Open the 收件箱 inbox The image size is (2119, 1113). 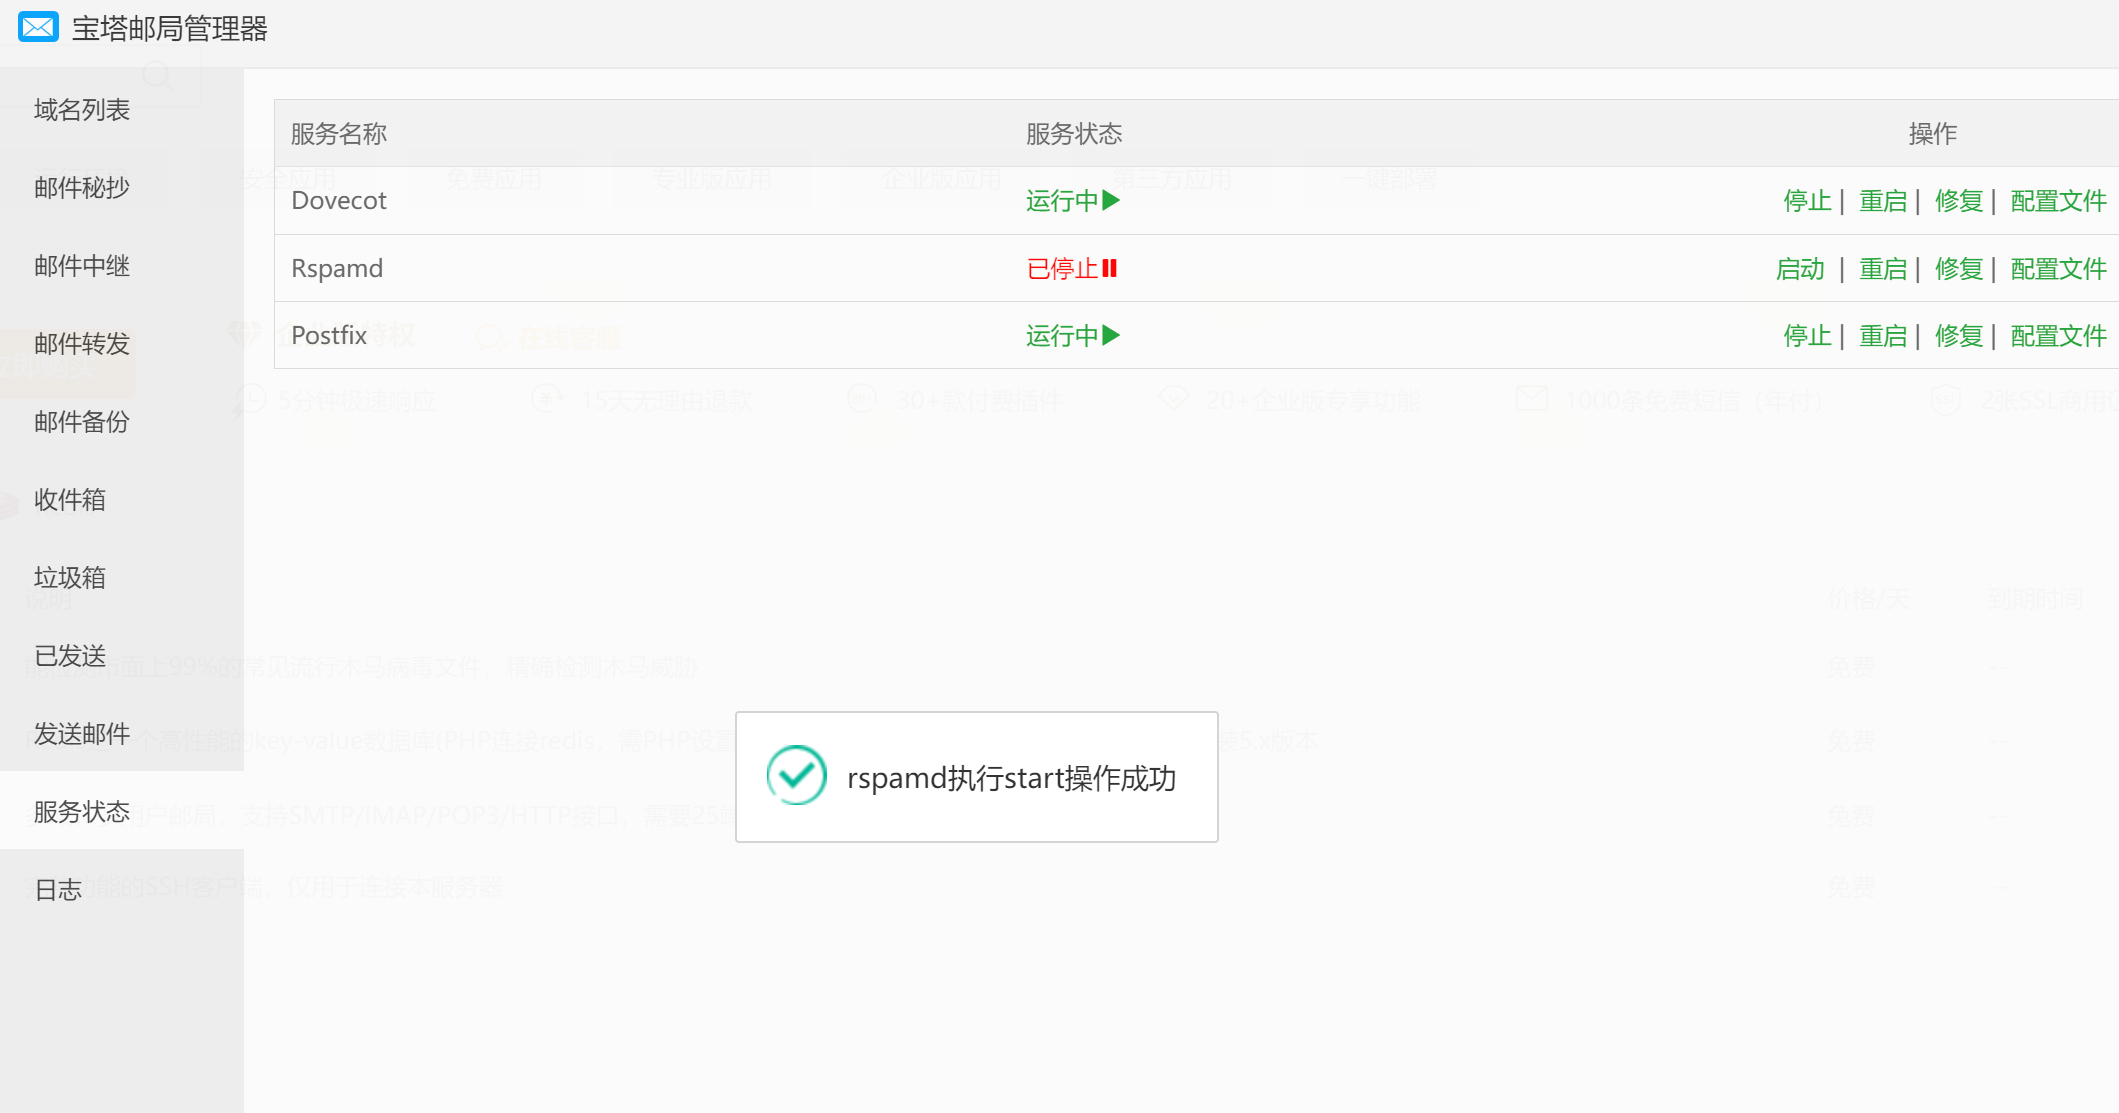pyautogui.click(x=70, y=499)
